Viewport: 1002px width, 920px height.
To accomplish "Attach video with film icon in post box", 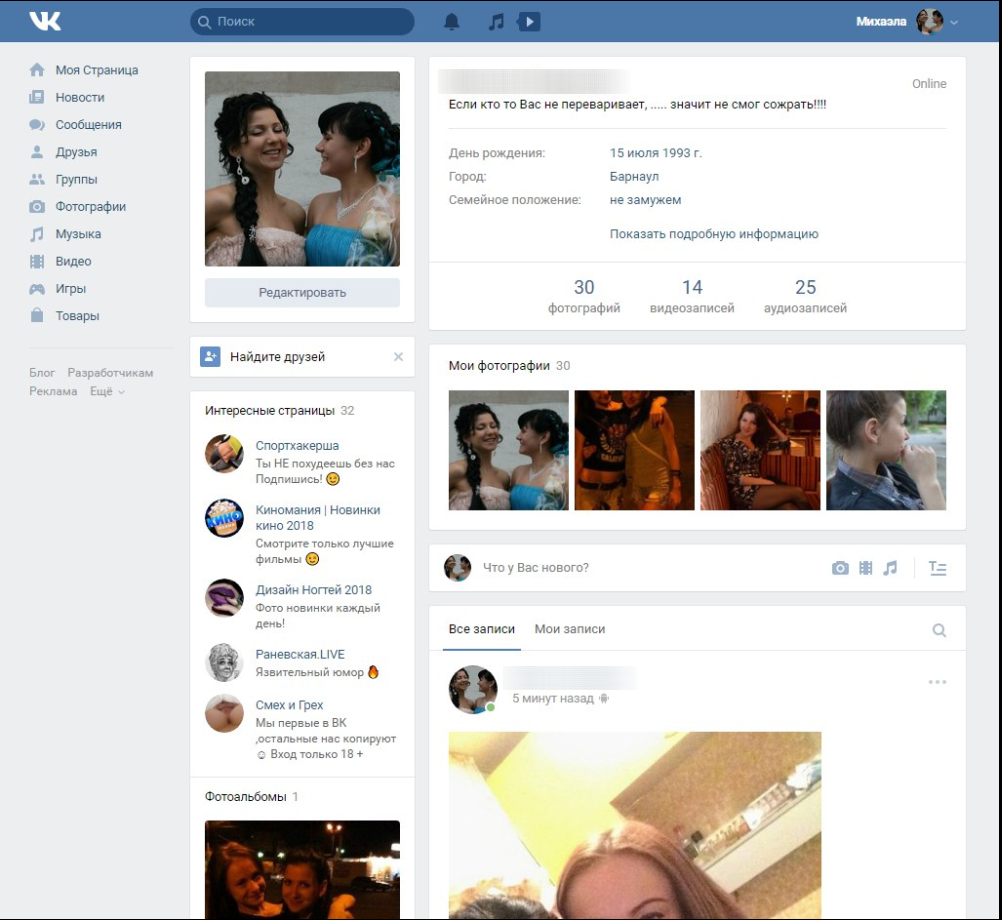I will tap(866, 568).
